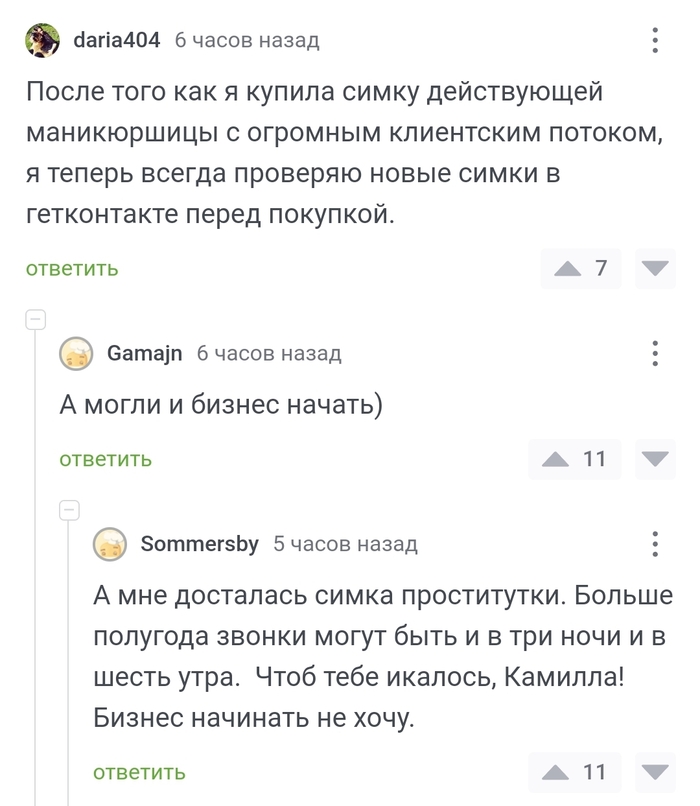Viewport: 700px width, 806px height.
Task: Collapse Gamajn's comment thread
Action: tap(37, 320)
